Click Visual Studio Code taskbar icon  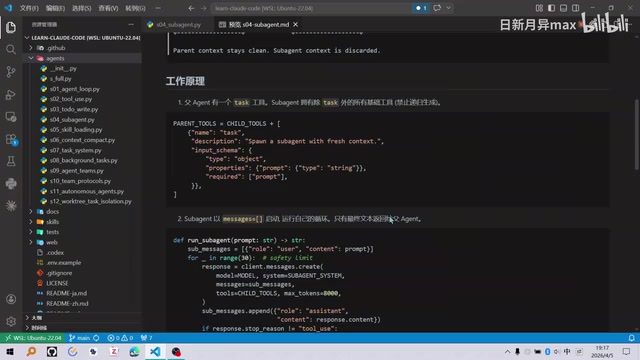coord(155,351)
